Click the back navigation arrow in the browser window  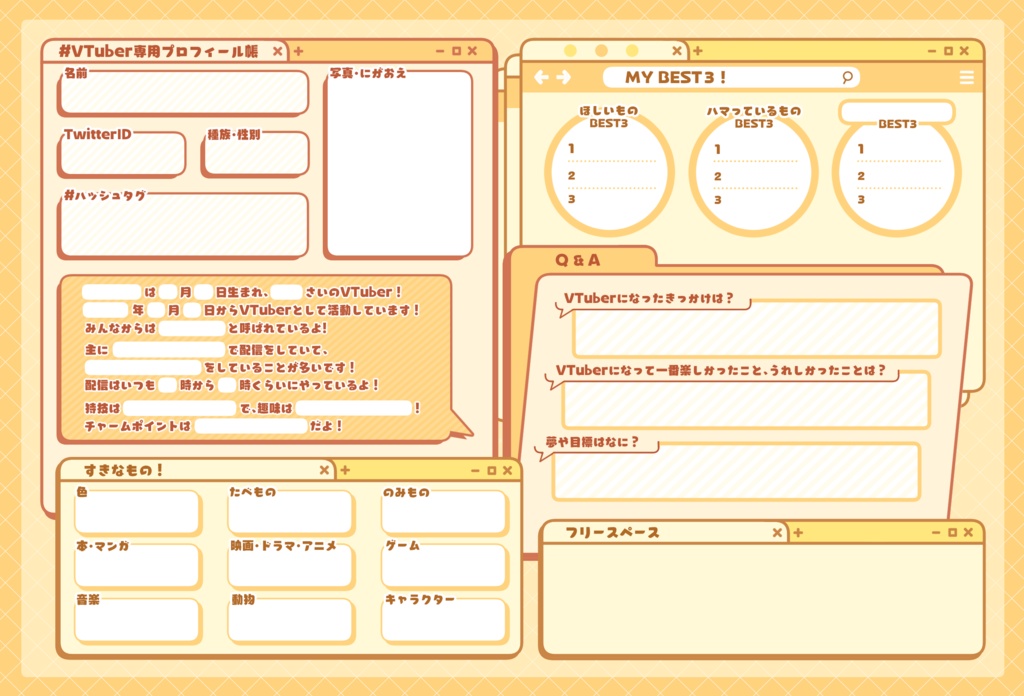[542, 77]
